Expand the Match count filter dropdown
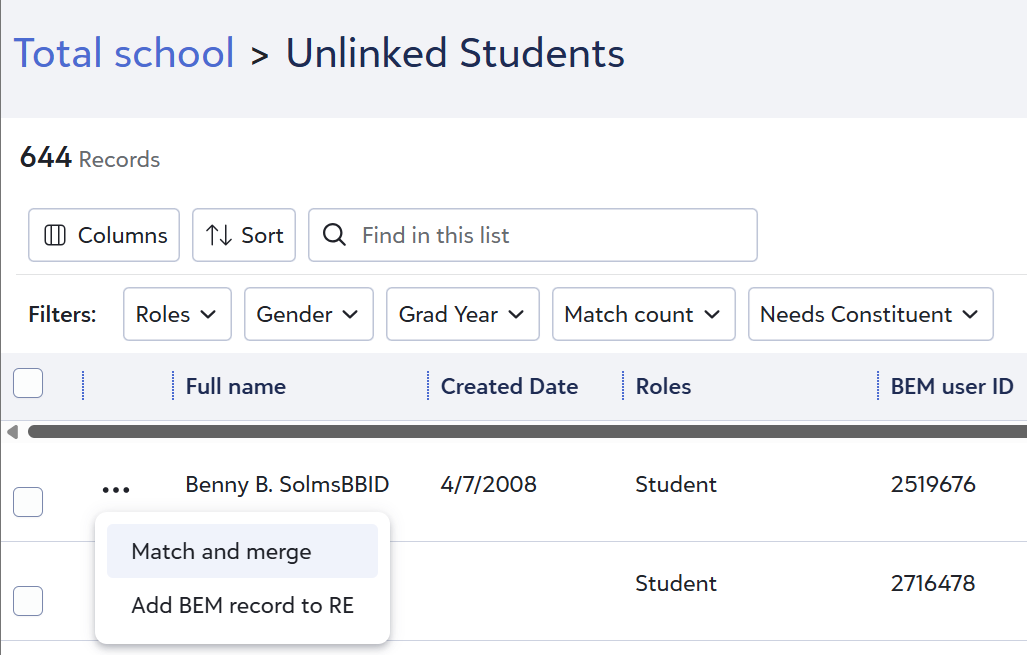The width and height of the screenshot is (1027, 655). (x=643, y=314)
